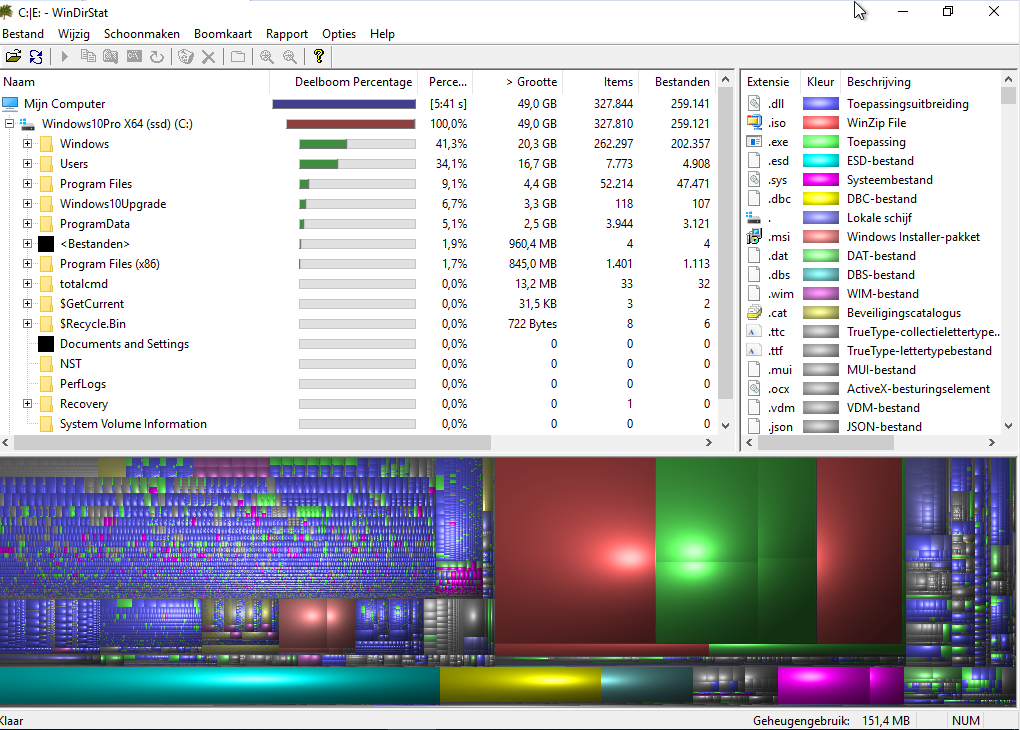The image size is (1020, 730).
Task: Expand the Program Files (x86) folder
Action: [x=28, y=264]
